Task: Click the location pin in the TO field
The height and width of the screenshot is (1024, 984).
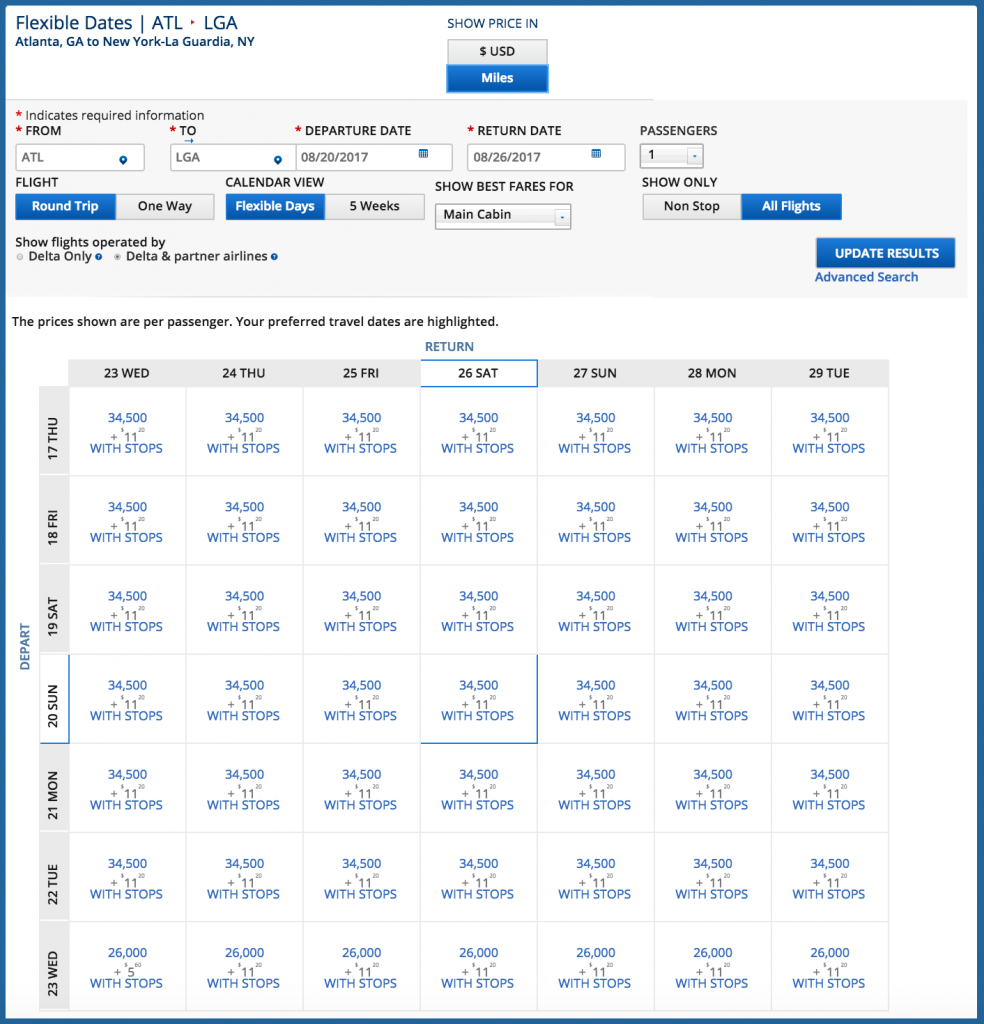Action: click(278, 160)
